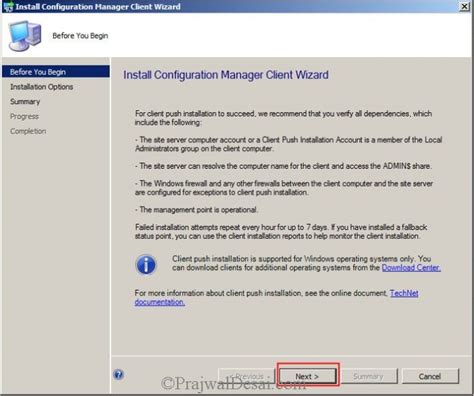474x396 pixels.
Task: Click the Previous button
Action: pos(247,376)
